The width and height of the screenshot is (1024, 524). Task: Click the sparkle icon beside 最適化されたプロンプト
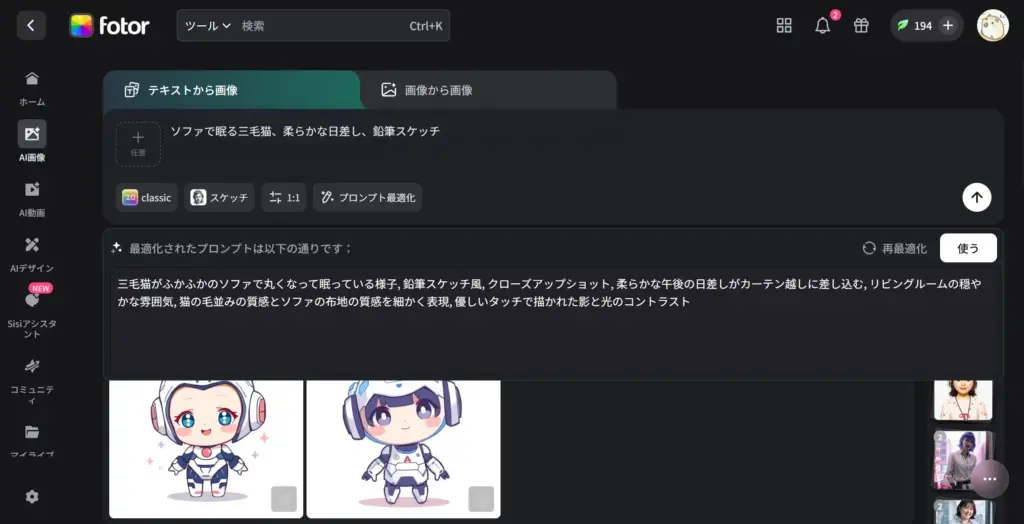coord(117,248)
